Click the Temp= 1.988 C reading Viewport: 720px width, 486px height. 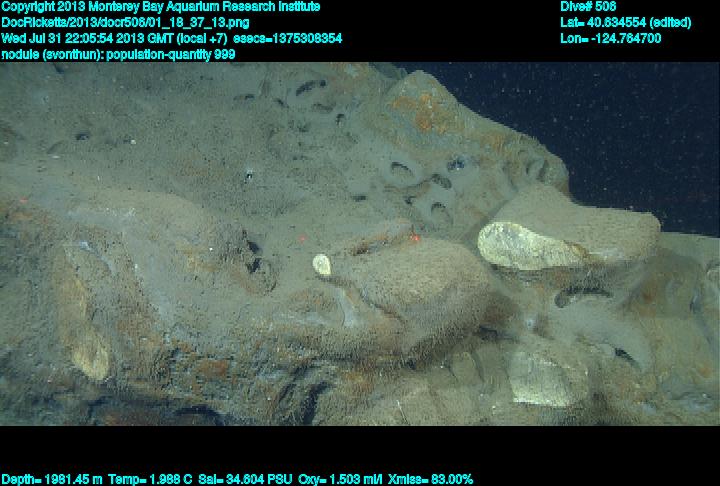point(151,480)
